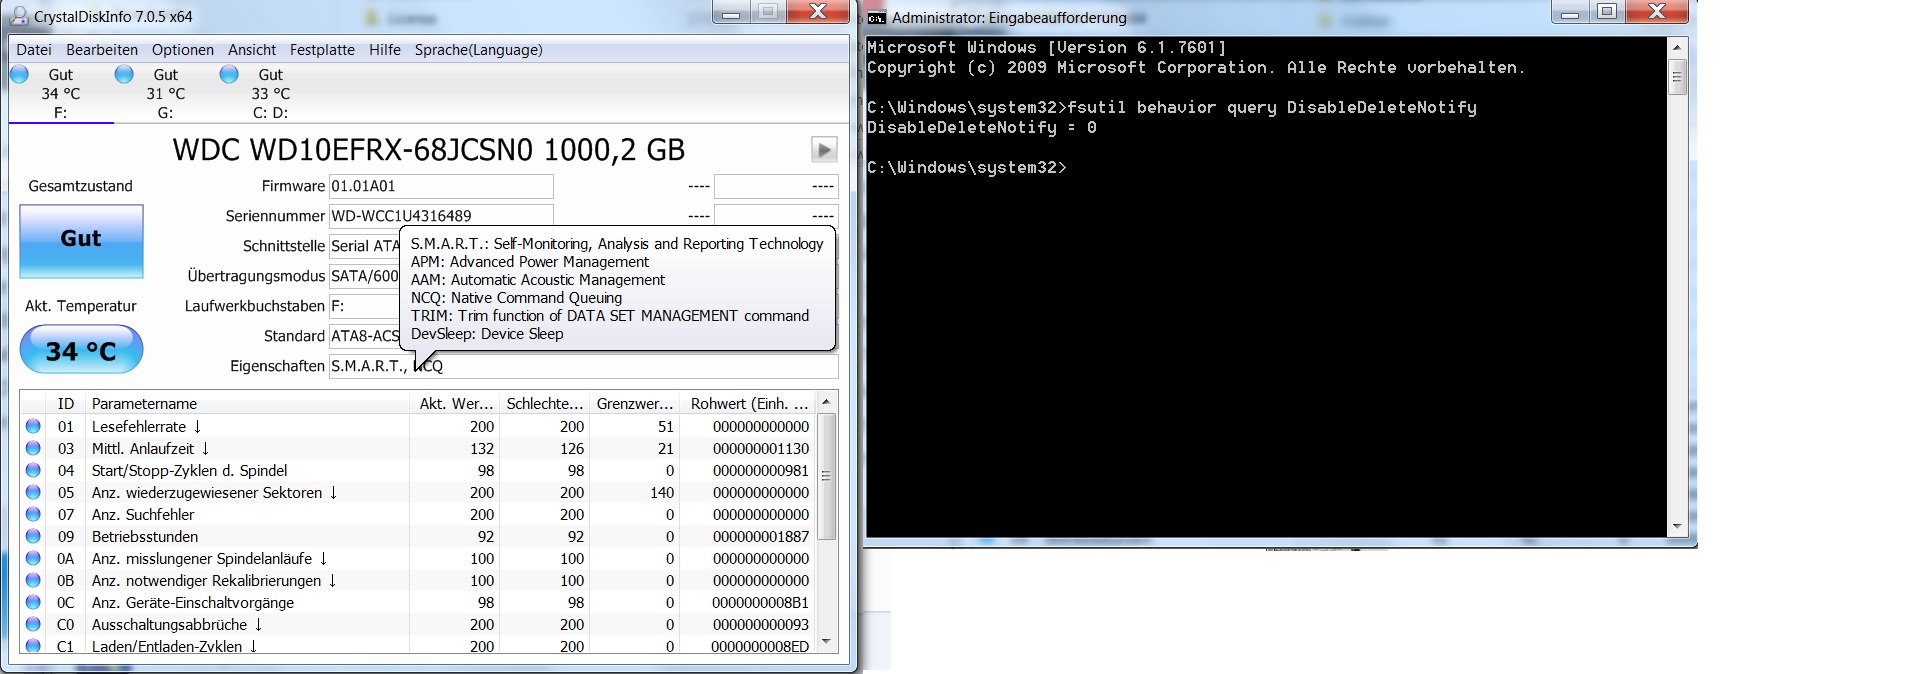Image resolution: width=1920 pixels, height=674 pixels.
Task: Select drive F: status tab
Action: coord(61,94)
